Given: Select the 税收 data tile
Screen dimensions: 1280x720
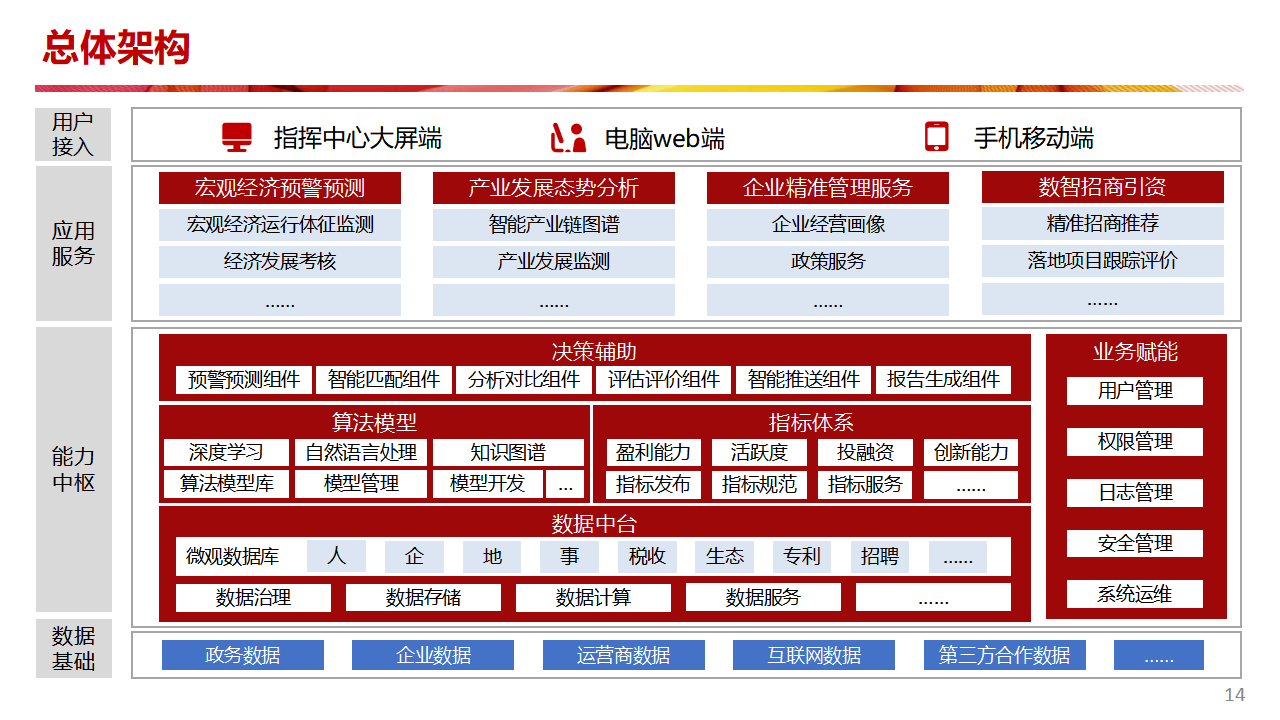Looking at the screenshot, I should click(x=648, y=557).
